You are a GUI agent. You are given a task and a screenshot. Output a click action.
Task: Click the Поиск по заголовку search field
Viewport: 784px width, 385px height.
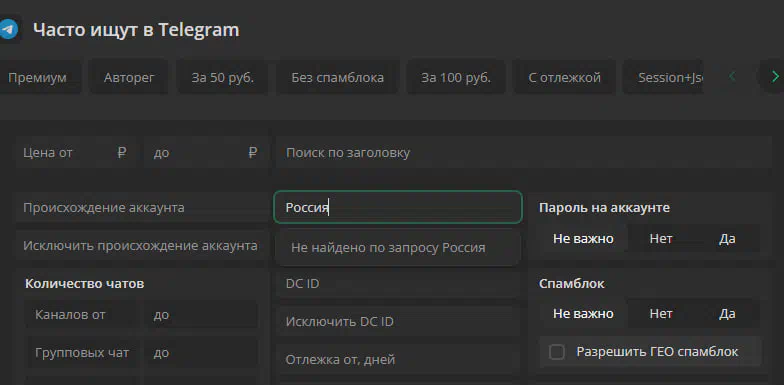524,152
